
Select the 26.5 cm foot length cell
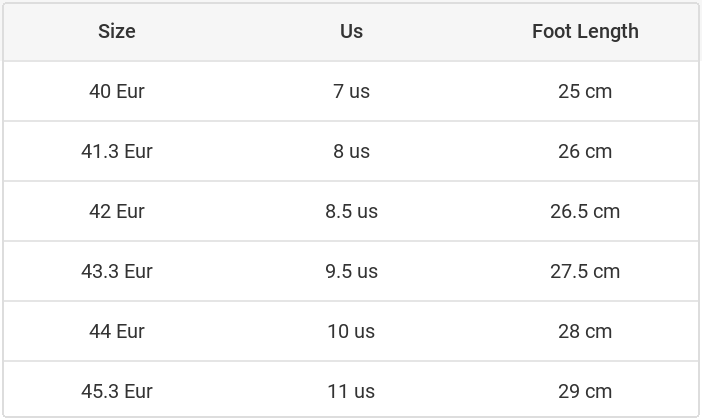coord(585,211)
